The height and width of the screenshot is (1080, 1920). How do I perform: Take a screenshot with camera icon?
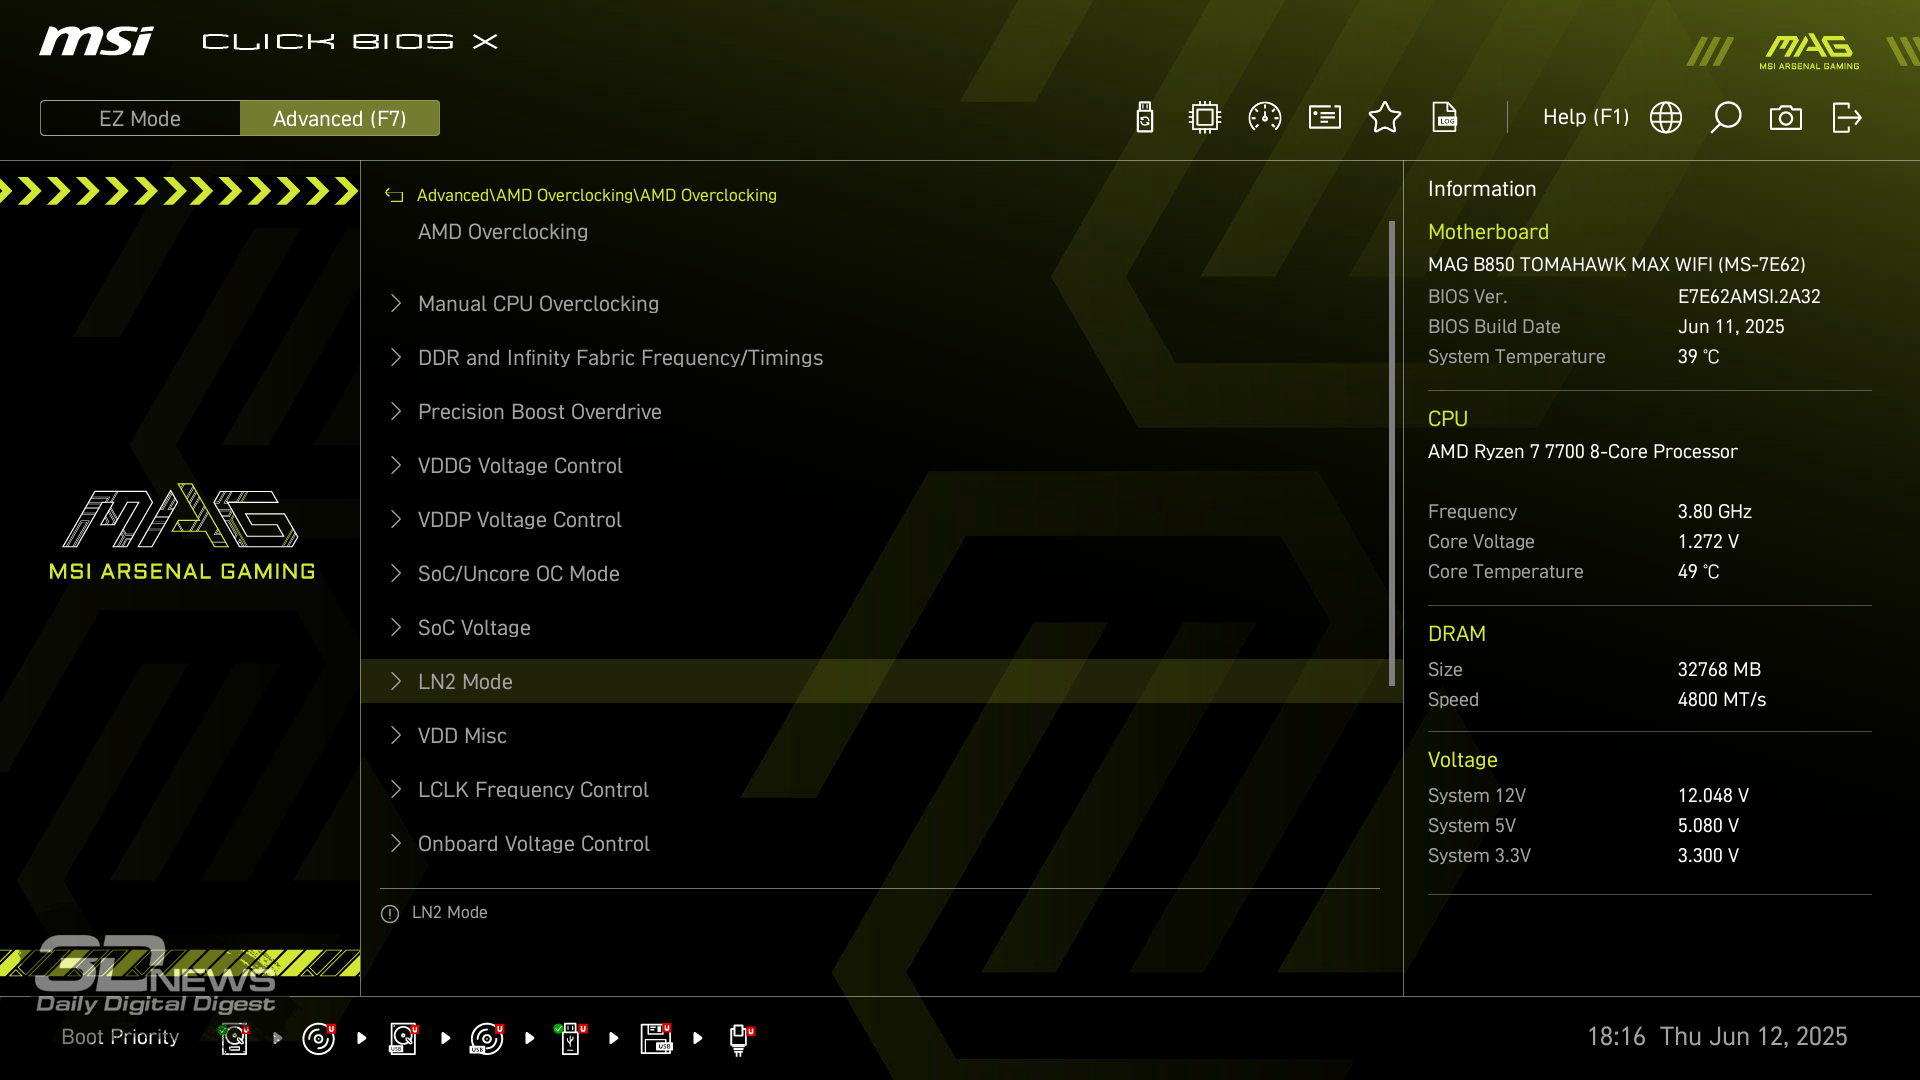(x=1786, y=118)
